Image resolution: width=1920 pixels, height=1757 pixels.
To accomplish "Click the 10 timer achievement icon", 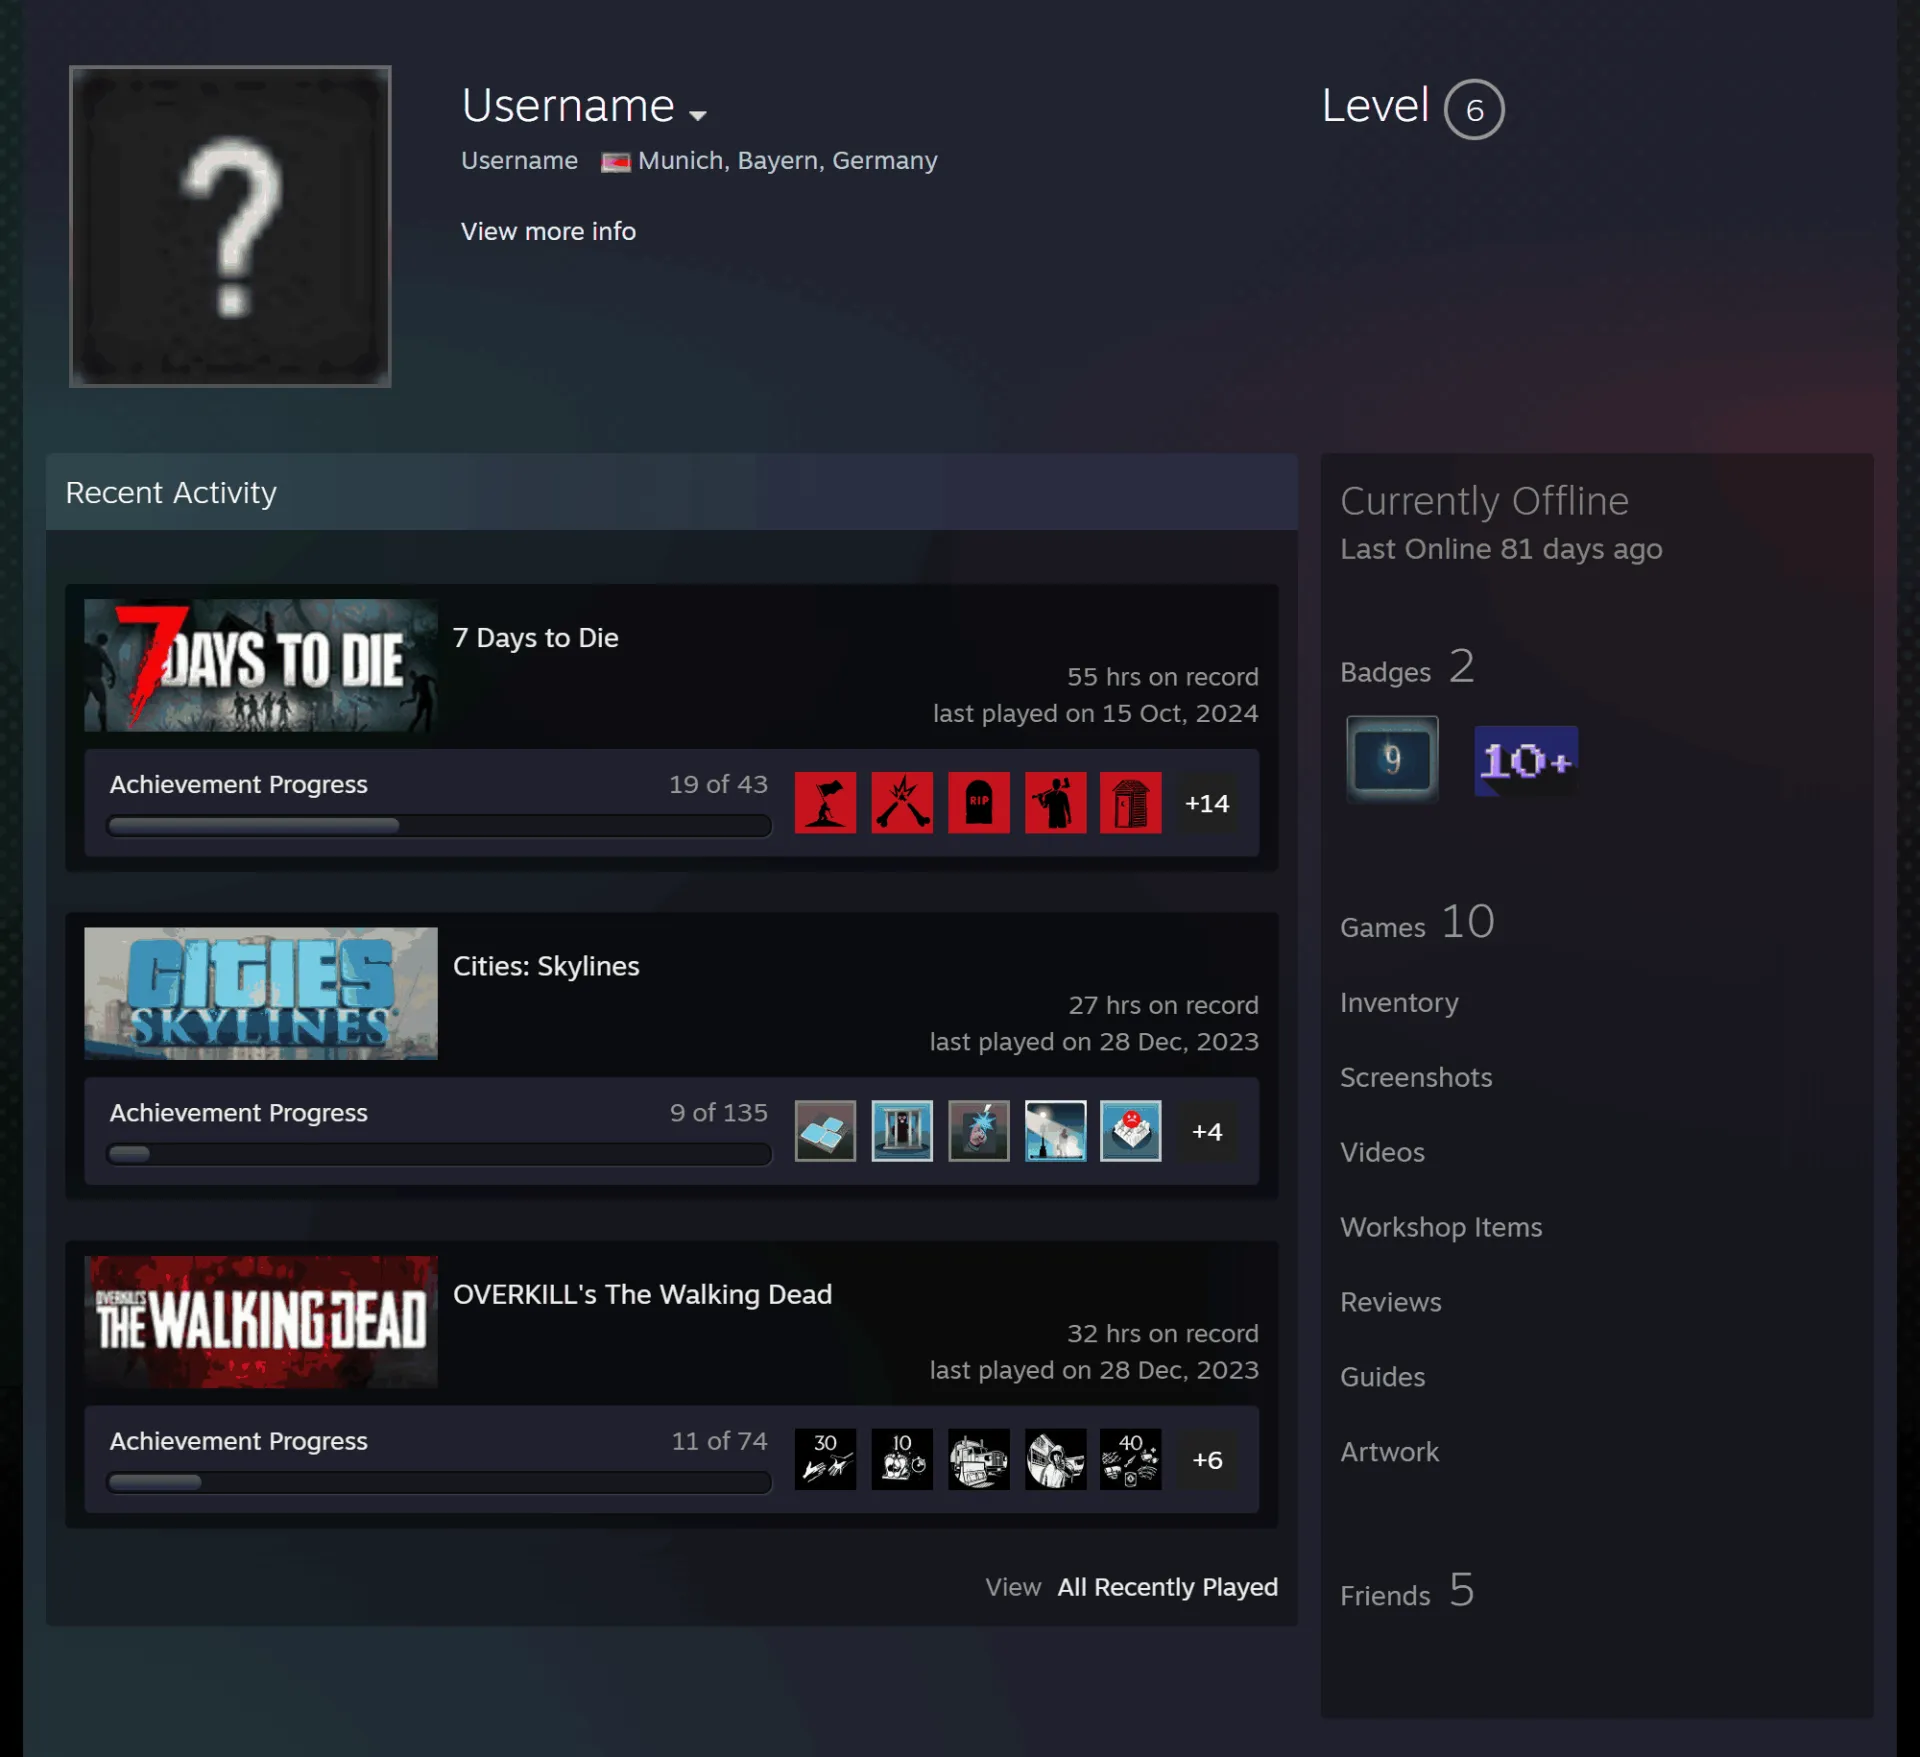I will point(902,1459).
